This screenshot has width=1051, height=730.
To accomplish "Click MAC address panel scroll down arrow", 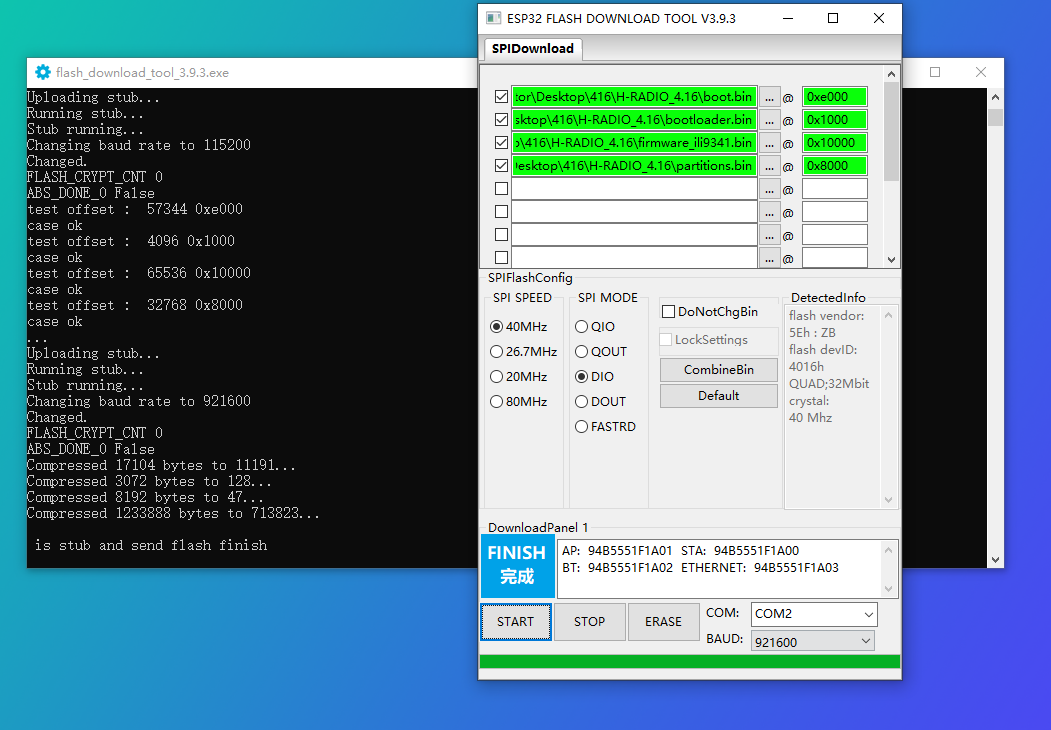I will (889, 589).
